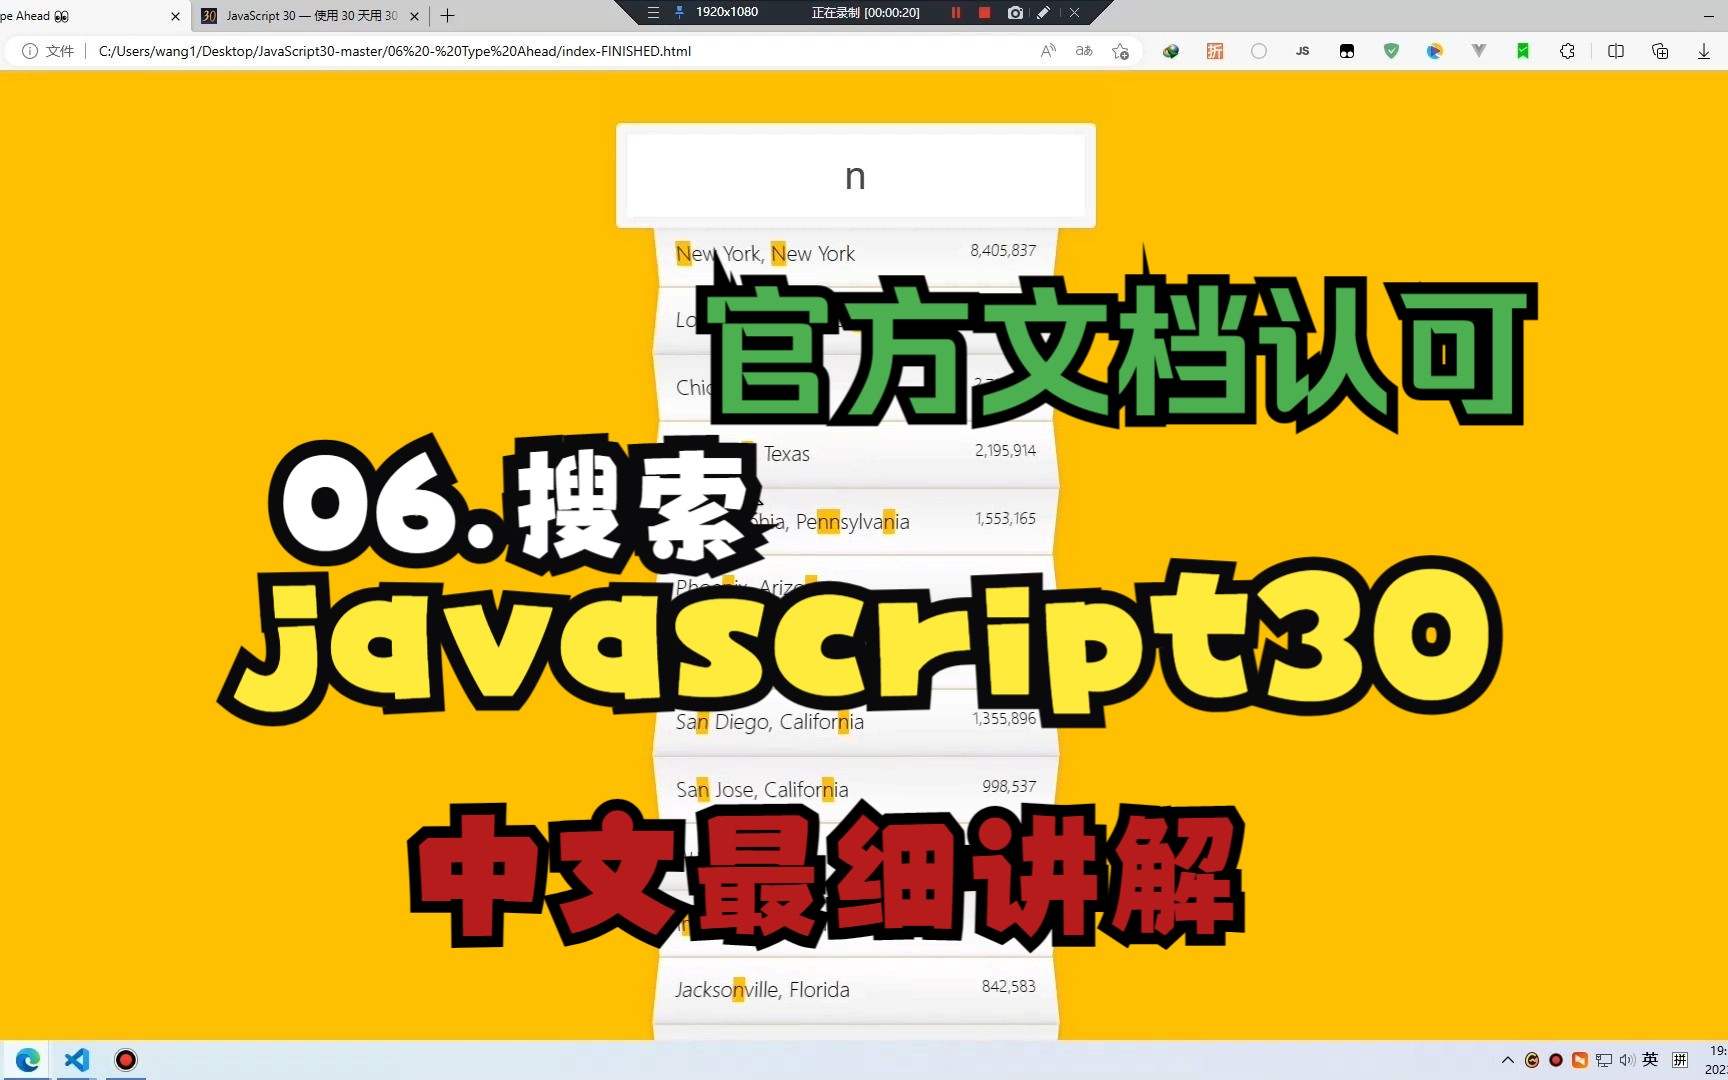Click the grey circle extension icon
This screenshot has width=1728, height=1080.
(1259, 51)
